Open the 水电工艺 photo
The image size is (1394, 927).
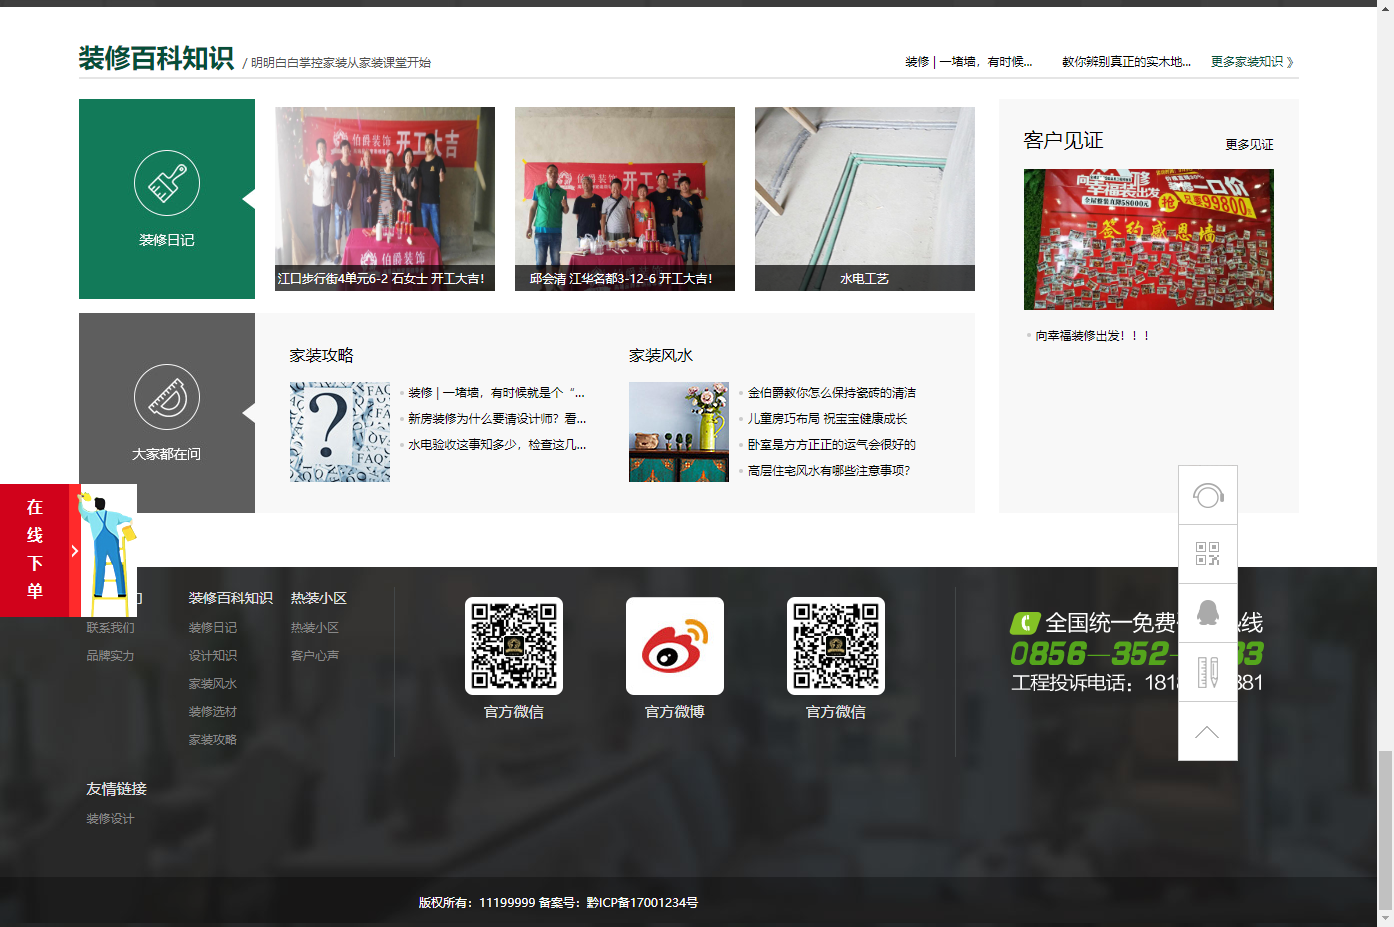[865, 199]
